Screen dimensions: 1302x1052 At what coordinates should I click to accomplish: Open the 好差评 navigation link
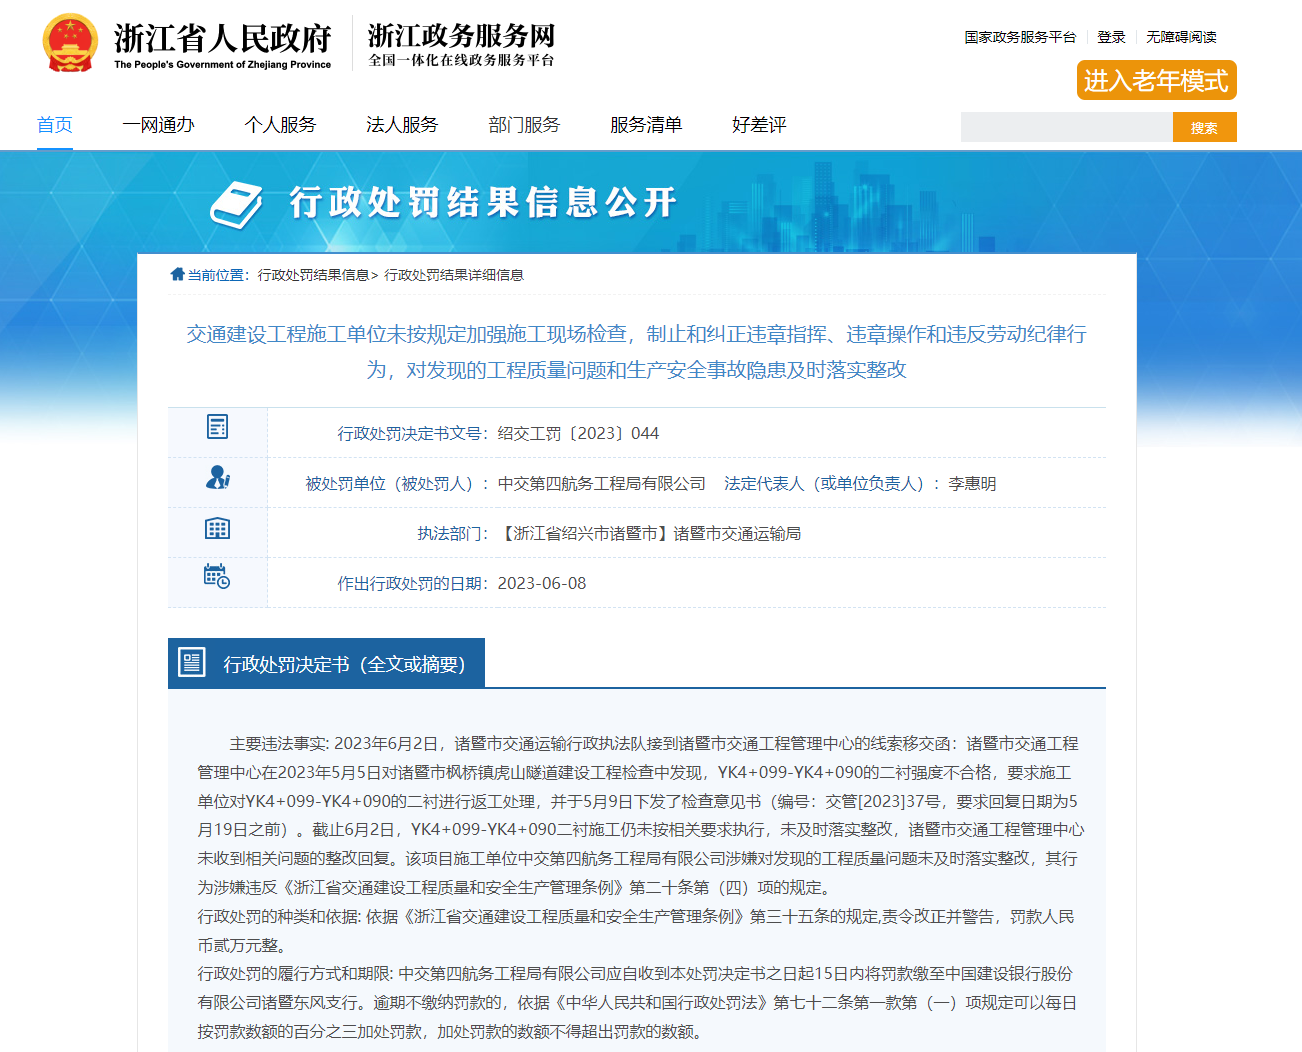pyautogui.click(x=759, y=125)
